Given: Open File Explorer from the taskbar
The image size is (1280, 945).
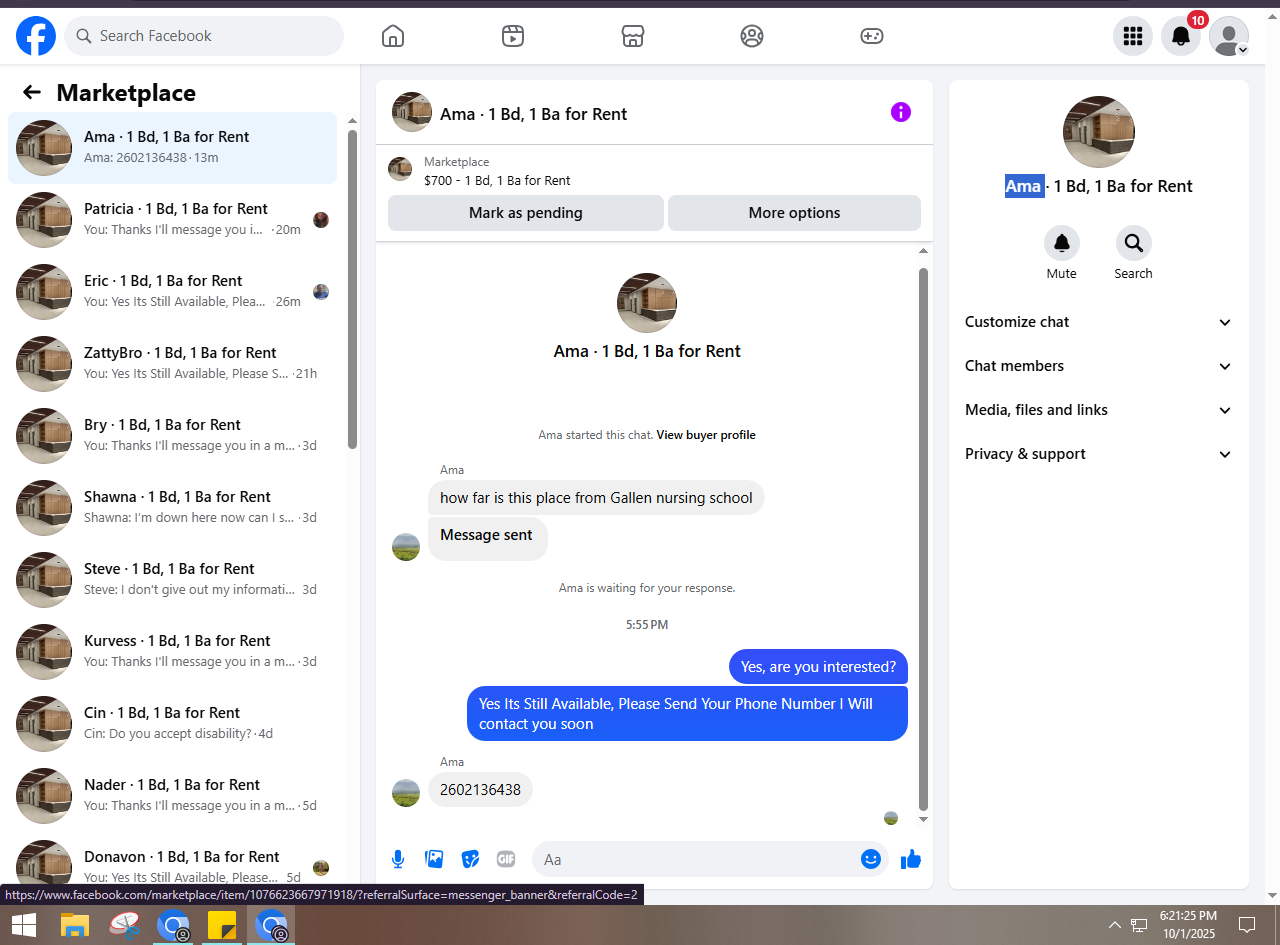Looking at the screenshot, I should pos(75,925).
